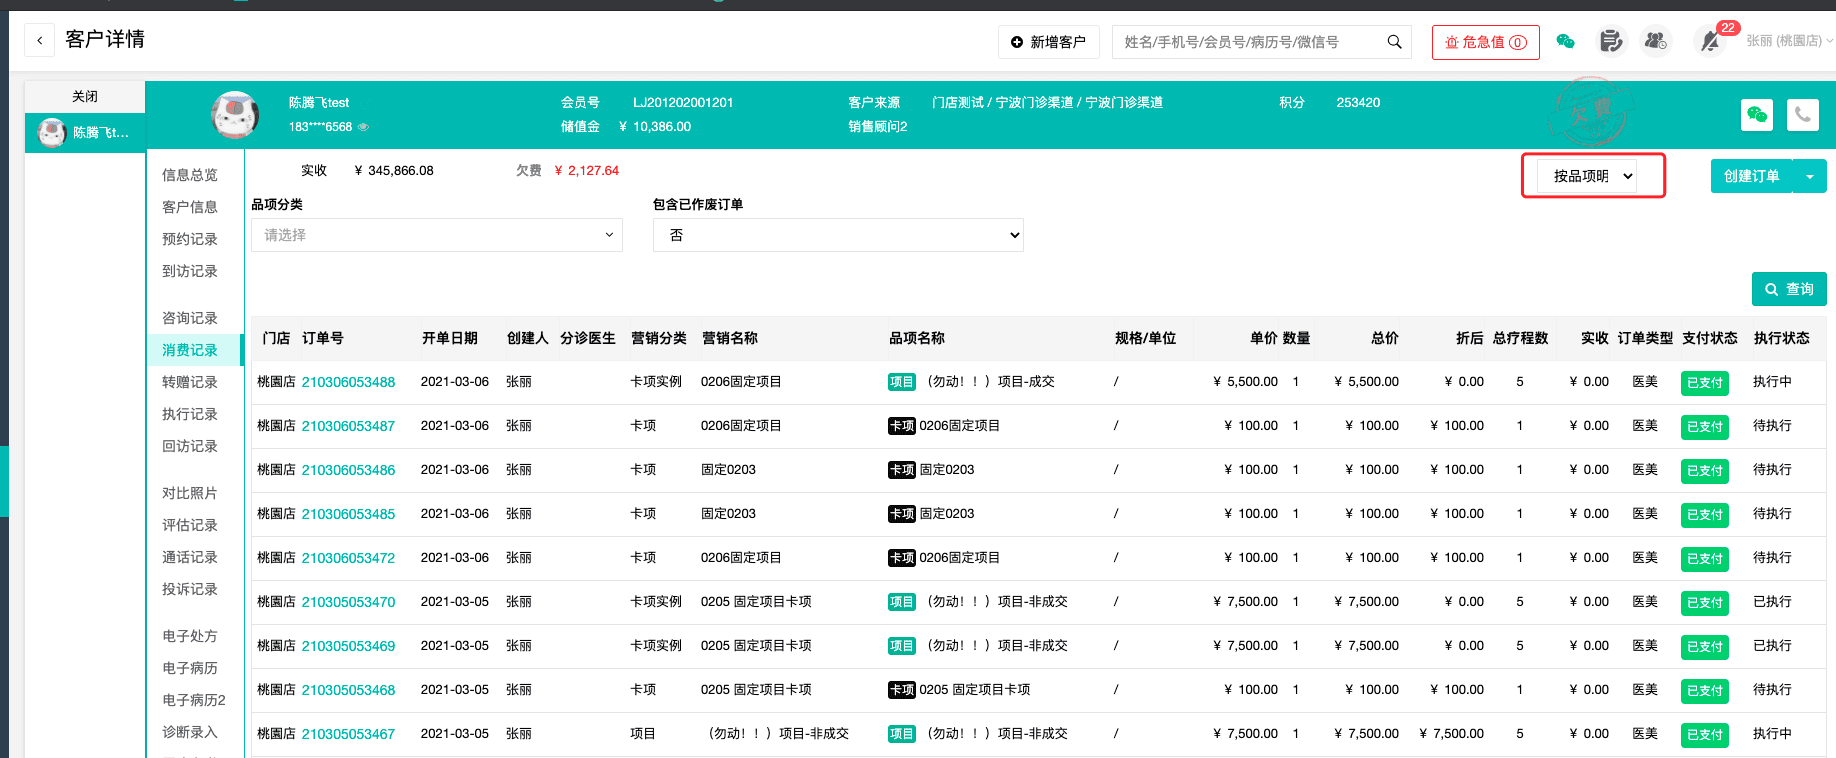Click the 新增客户 button
Viewport: 1836px width, 758px height.
click(x=1048, y=42)
